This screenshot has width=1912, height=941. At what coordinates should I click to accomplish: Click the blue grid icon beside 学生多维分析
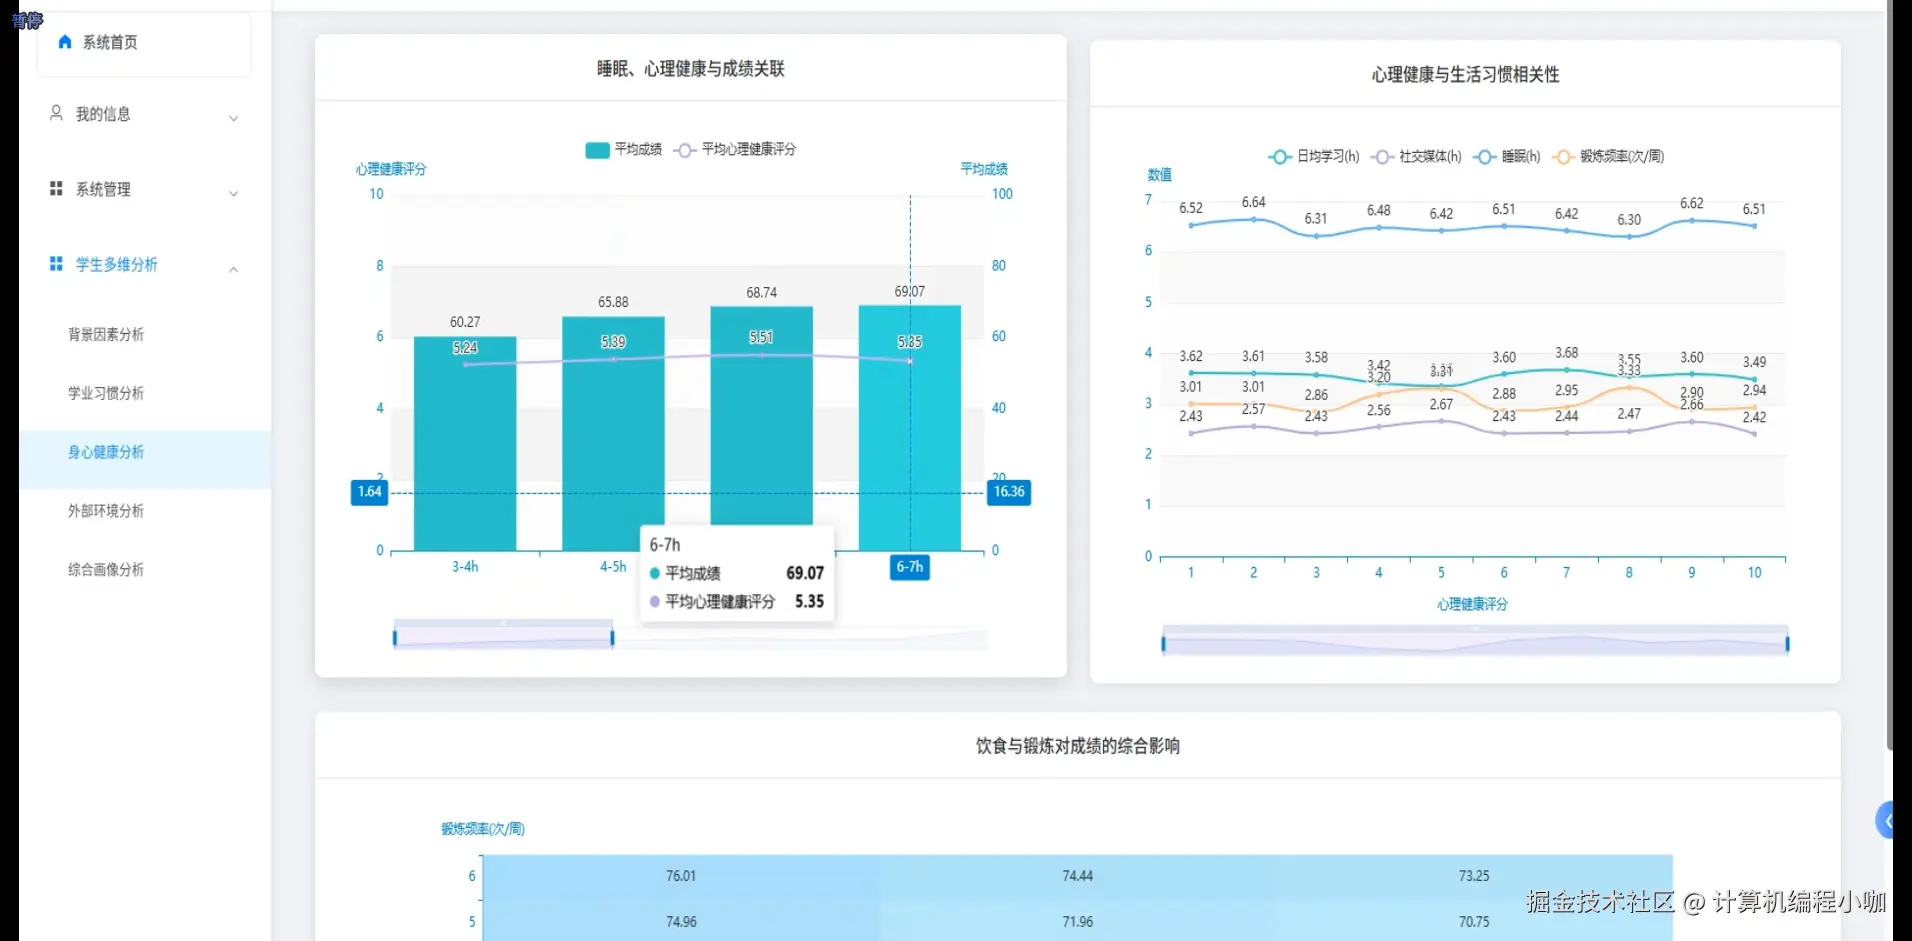56,264
